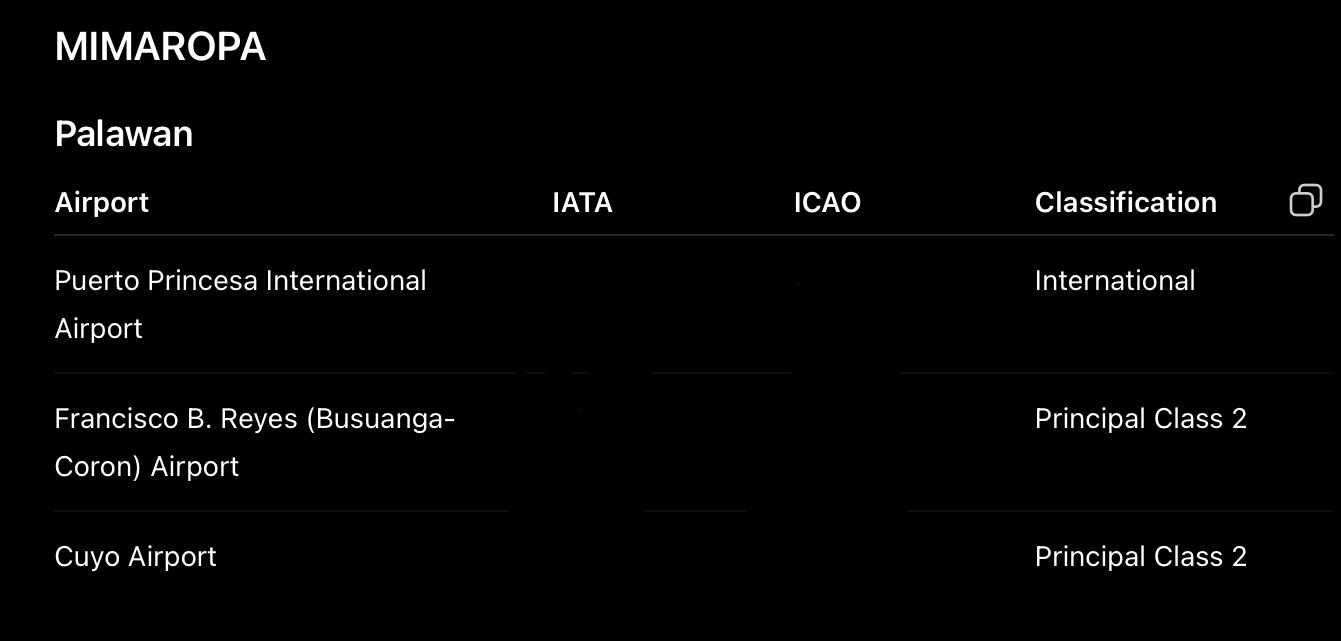Viewport: 1341px width, 641px height.
Task: Click the Classification column header
Action: [1126, 203]
